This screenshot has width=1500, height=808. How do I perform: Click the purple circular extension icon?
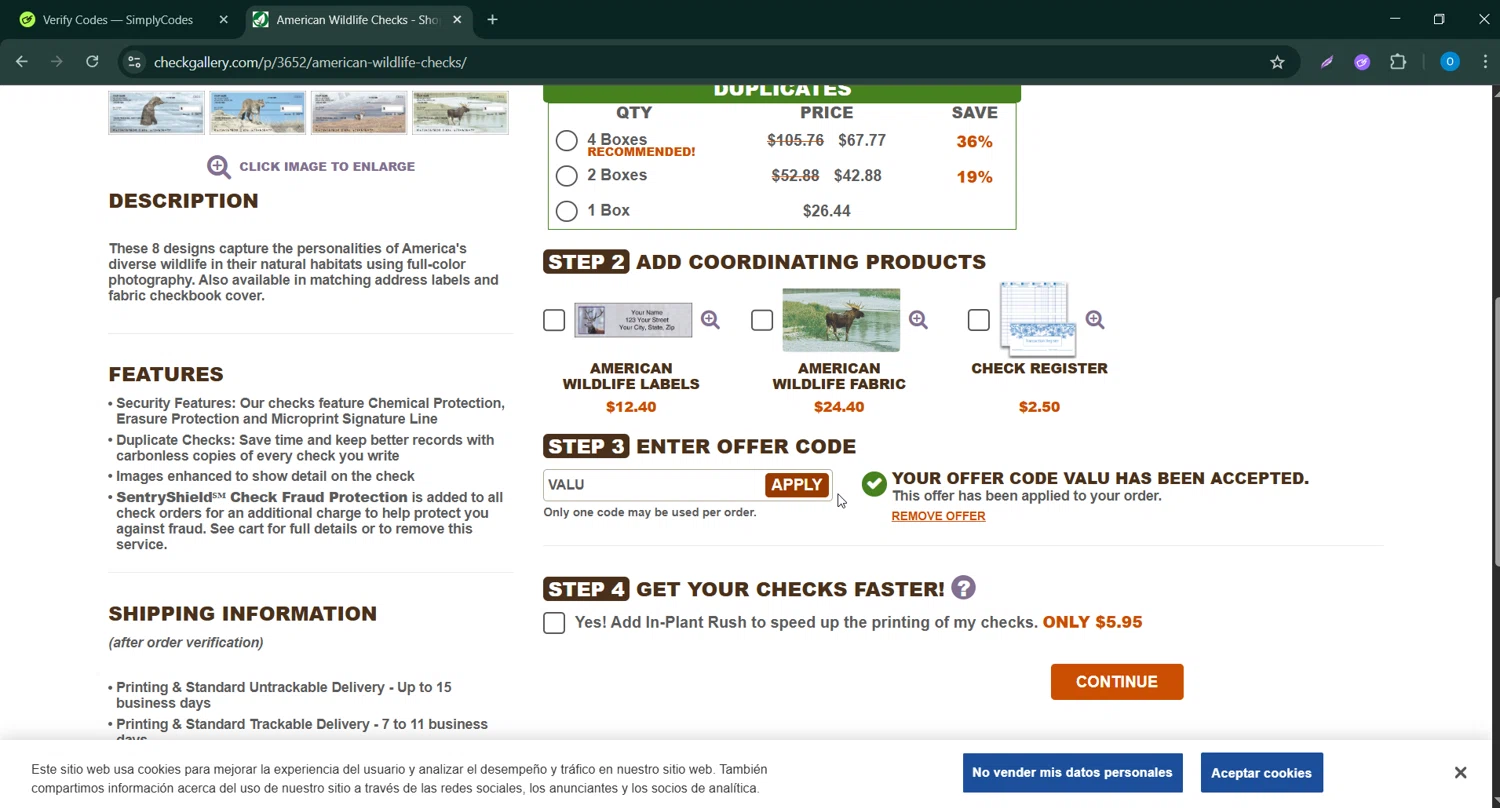(x=1362, y=62)
